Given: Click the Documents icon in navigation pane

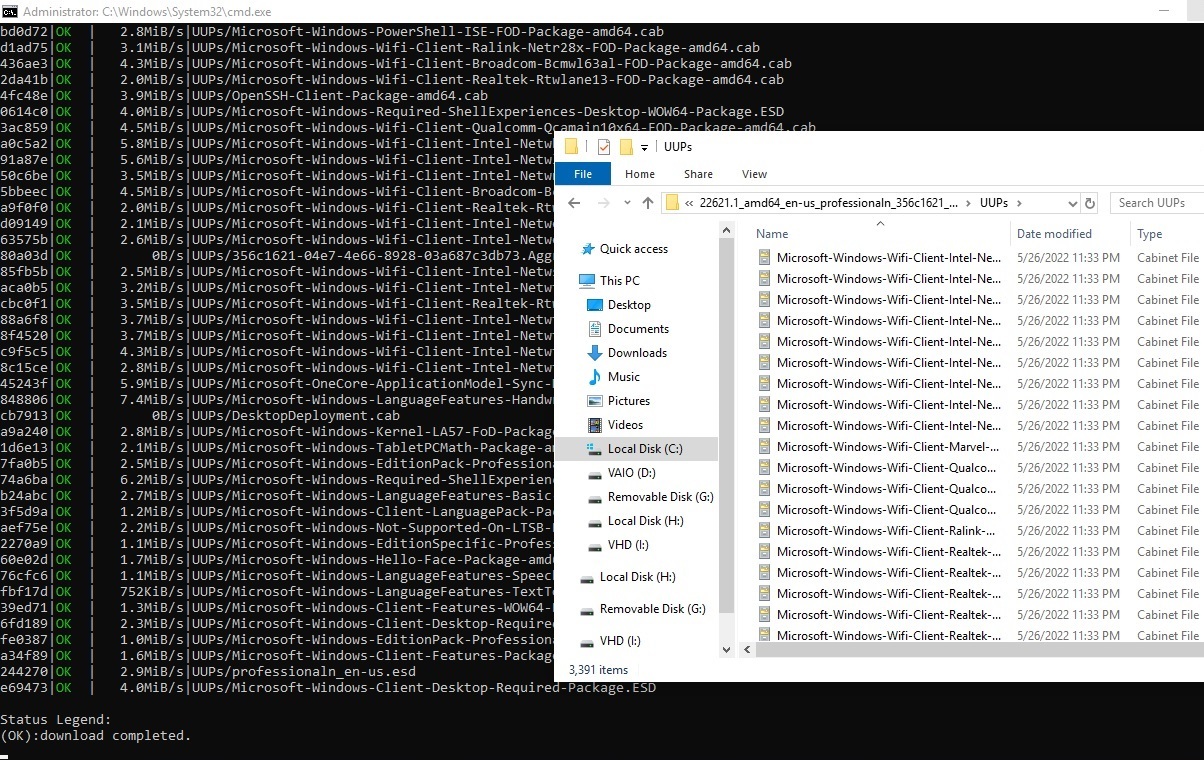Looking at the screenshot, I should point(595,329).
